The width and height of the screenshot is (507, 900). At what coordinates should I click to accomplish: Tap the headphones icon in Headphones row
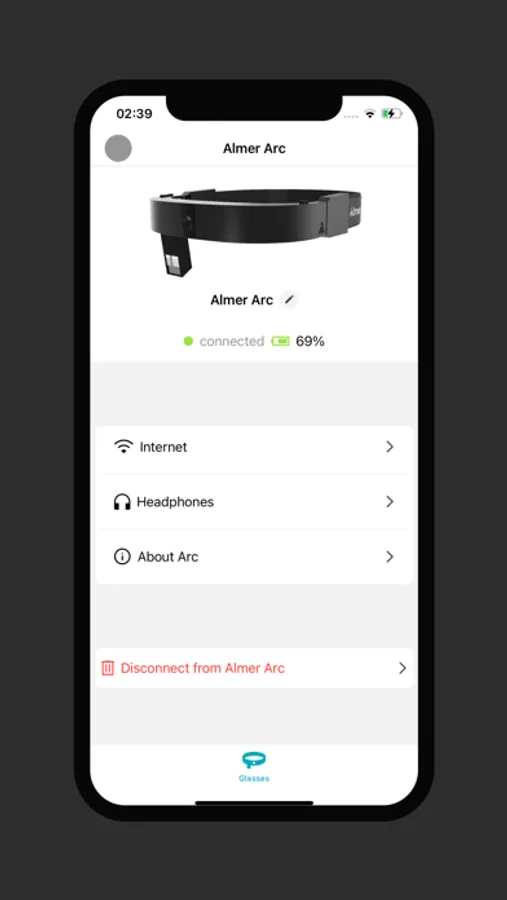coord(122,502)
